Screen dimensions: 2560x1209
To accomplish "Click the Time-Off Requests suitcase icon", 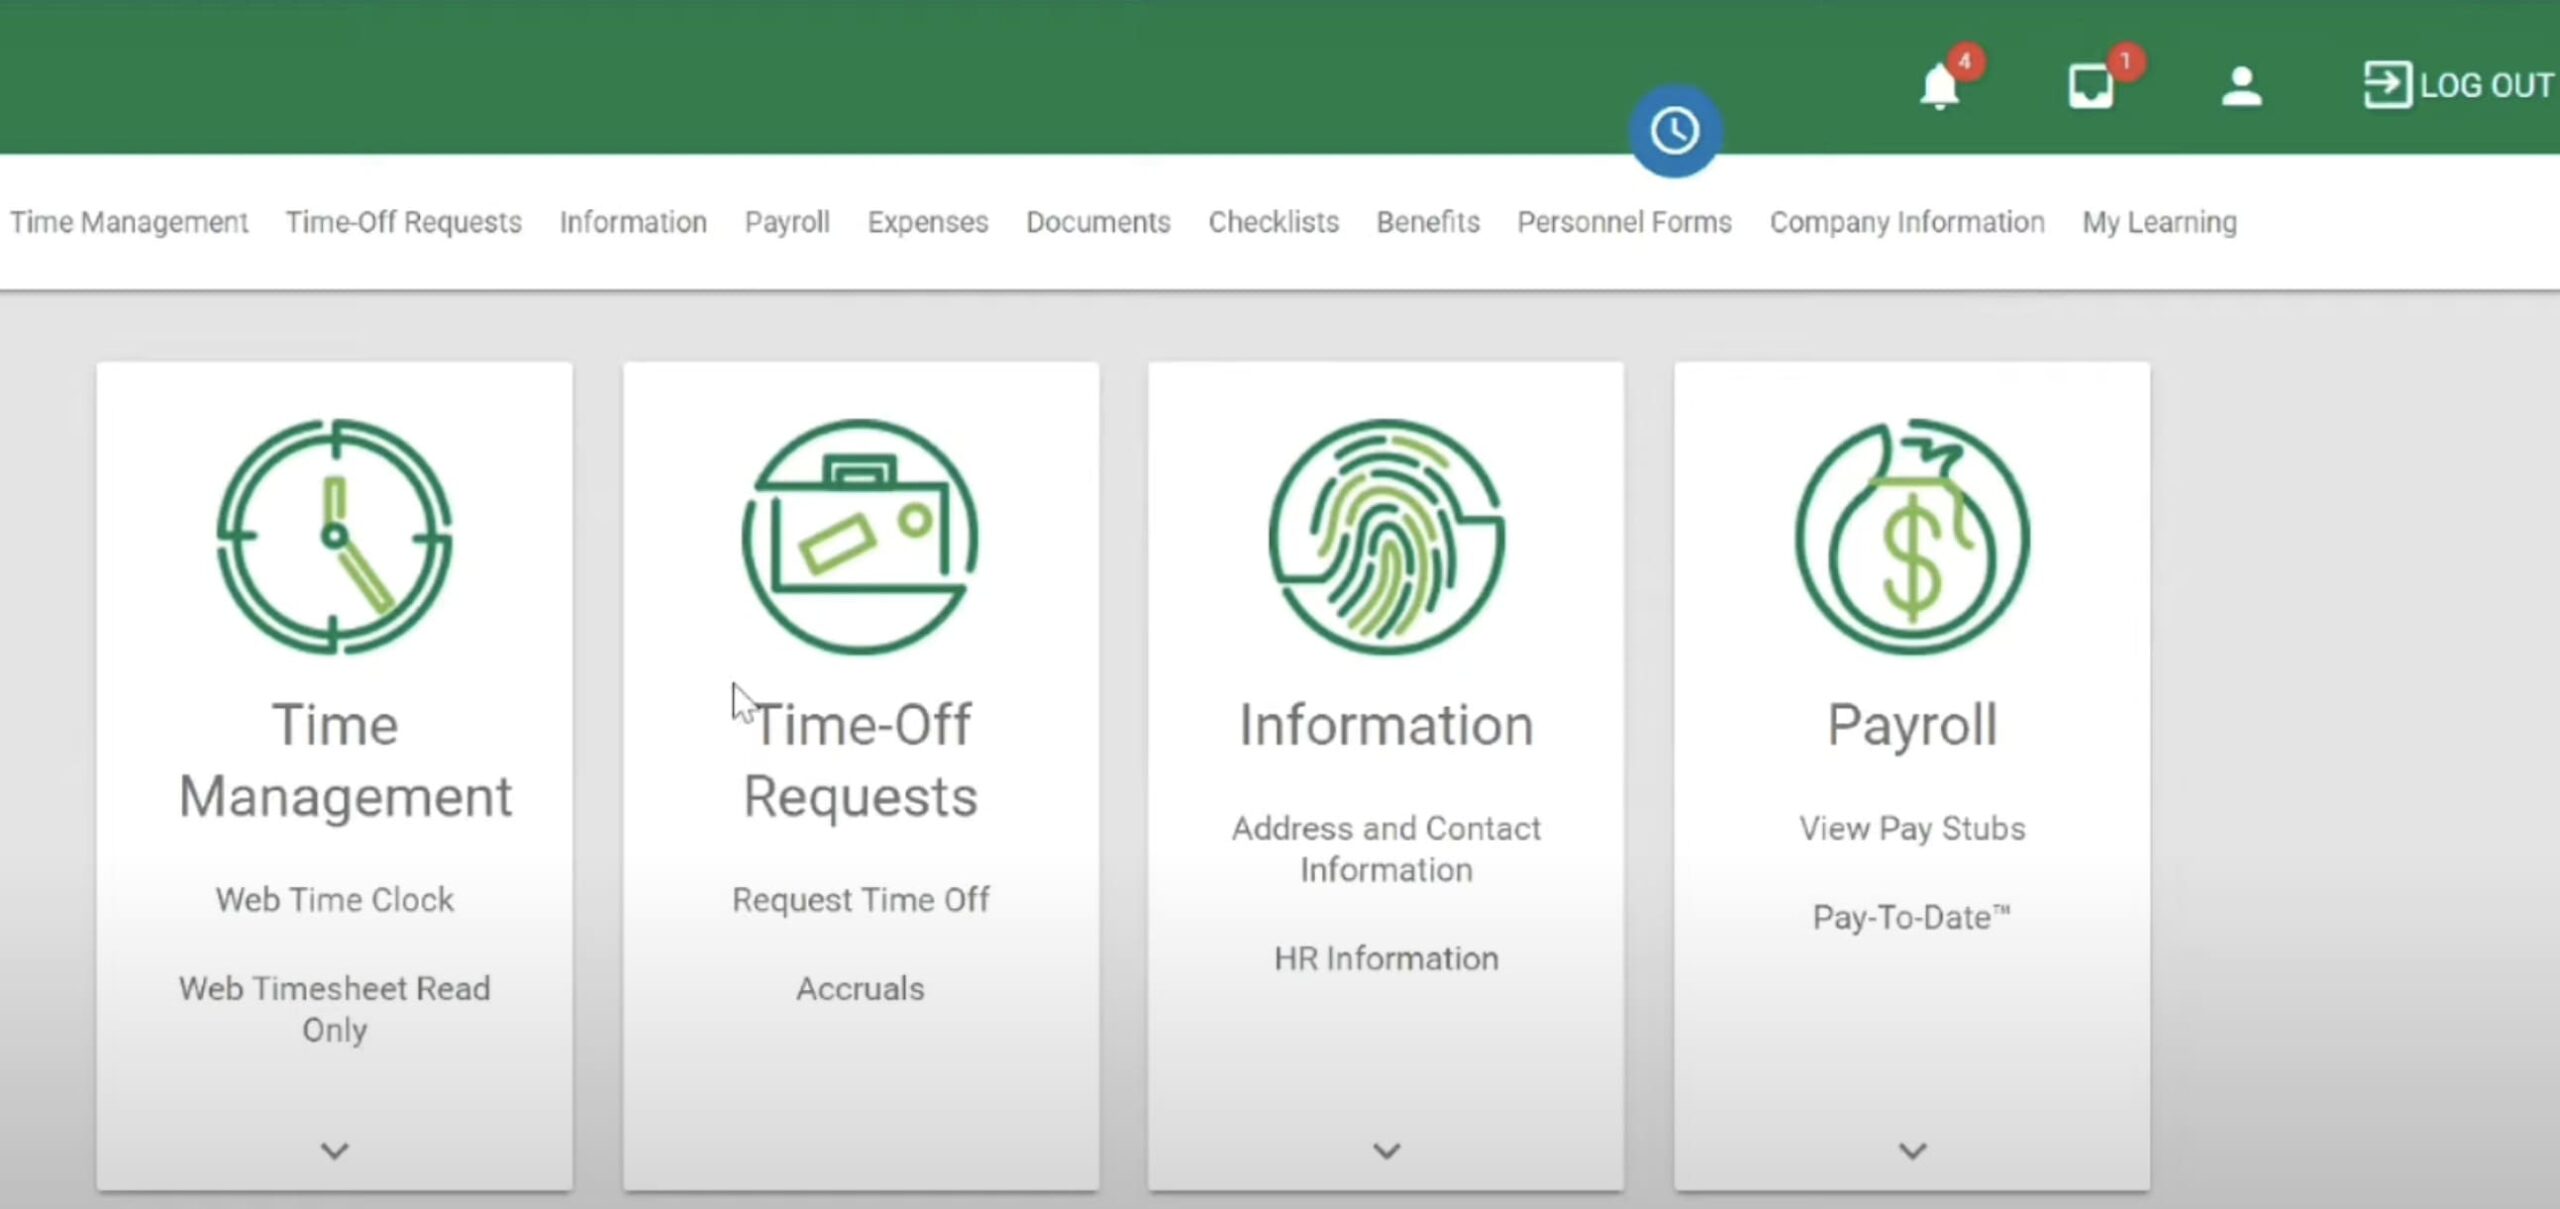I will click(x=860, y=537).
